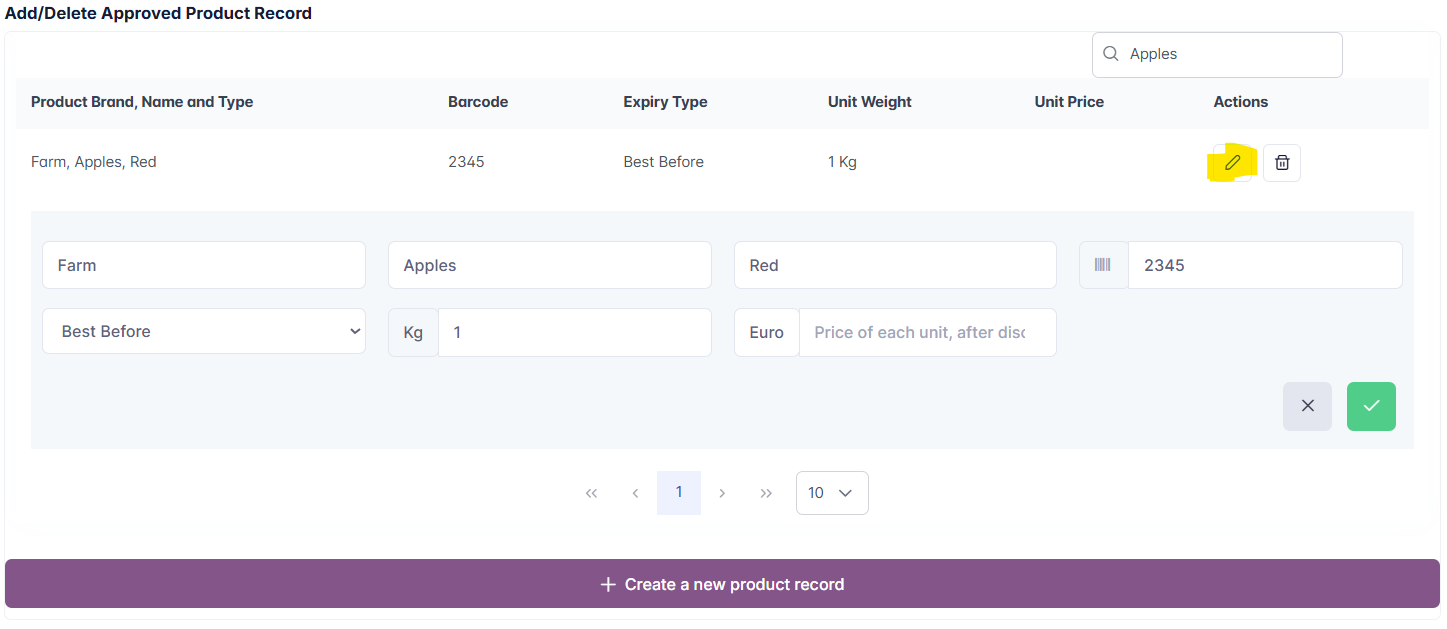
Task: Click the type field containing Red
Action: [895, 265]
